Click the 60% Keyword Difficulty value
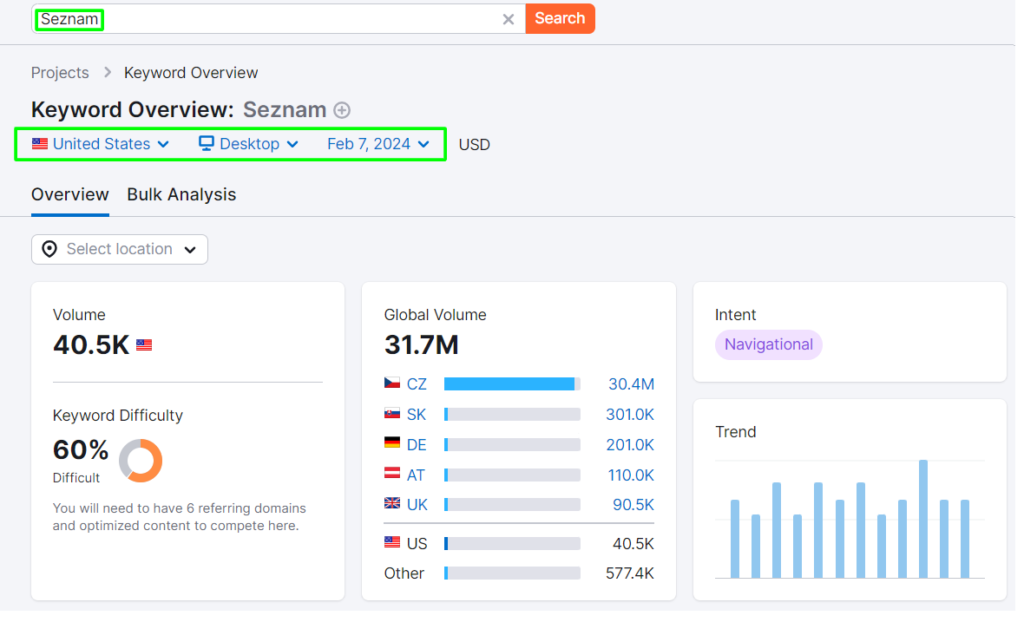Screen dimensions: 1024x629 tap(80, 450)
